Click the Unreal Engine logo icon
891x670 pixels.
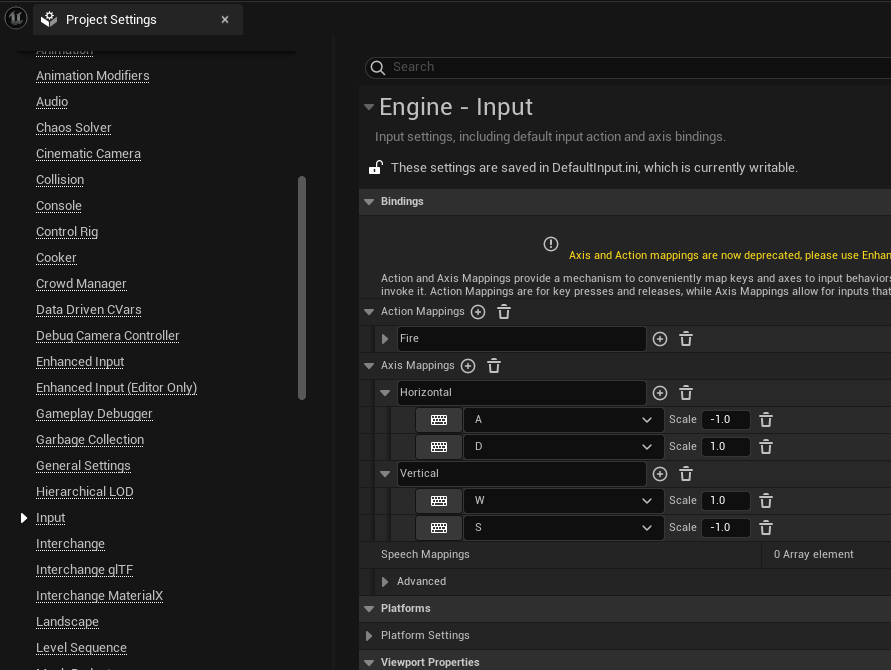[x=16, y=18]
